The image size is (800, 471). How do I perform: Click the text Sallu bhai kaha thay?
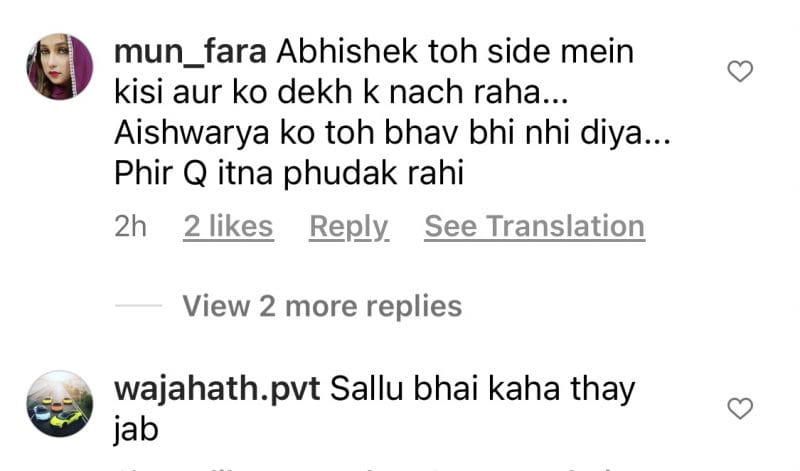point(483,389)
